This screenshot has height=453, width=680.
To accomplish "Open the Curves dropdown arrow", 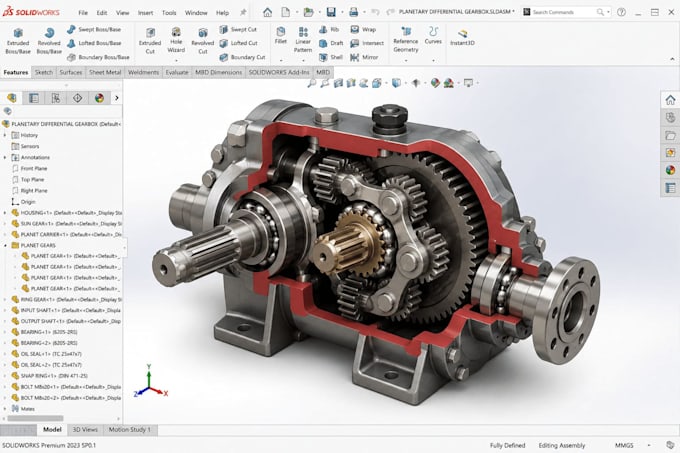I will click(x=433, y=61).
